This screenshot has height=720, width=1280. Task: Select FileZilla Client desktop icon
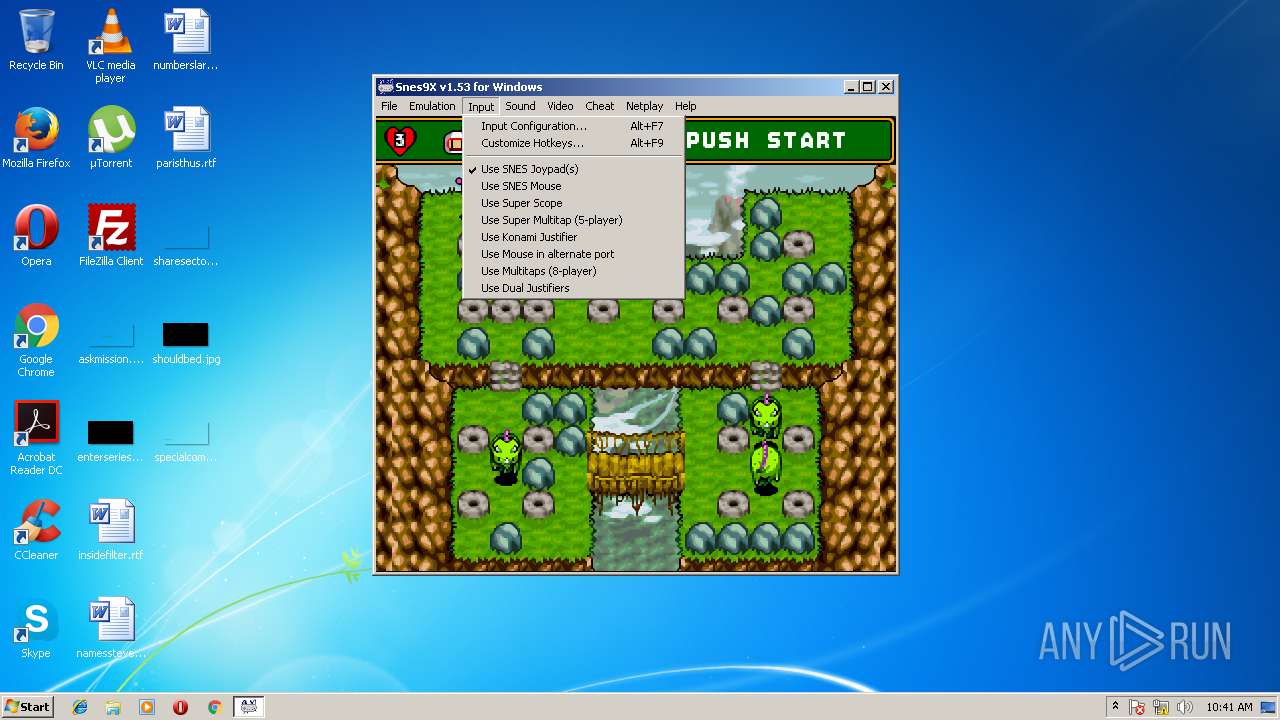[x=110, y=236]
